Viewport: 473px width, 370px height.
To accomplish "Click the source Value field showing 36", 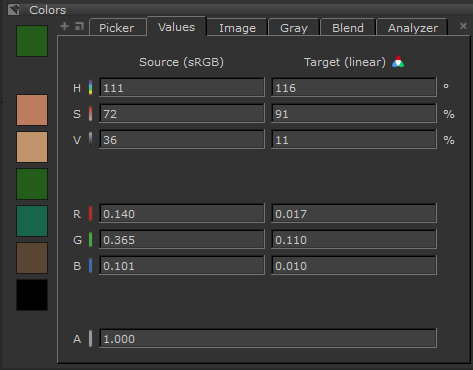I will point(182,140).
